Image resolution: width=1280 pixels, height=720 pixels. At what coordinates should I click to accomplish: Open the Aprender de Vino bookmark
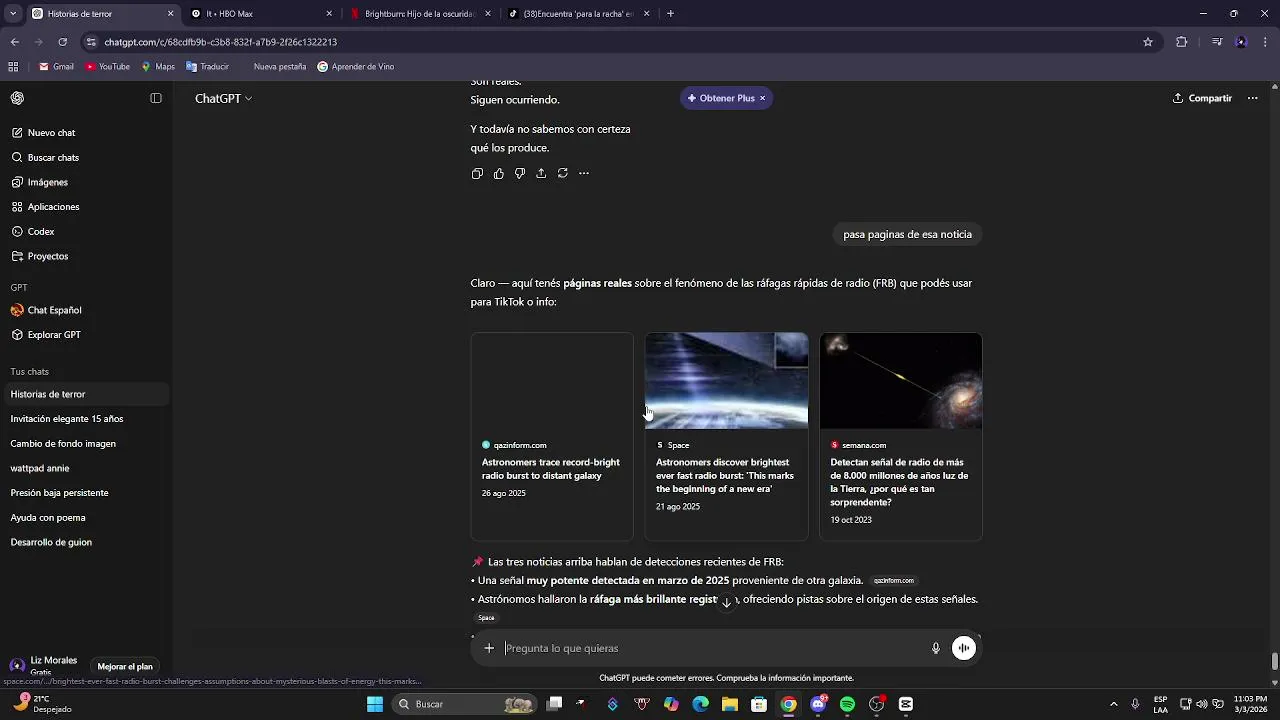pyautogui.click(x=356, y=67)
